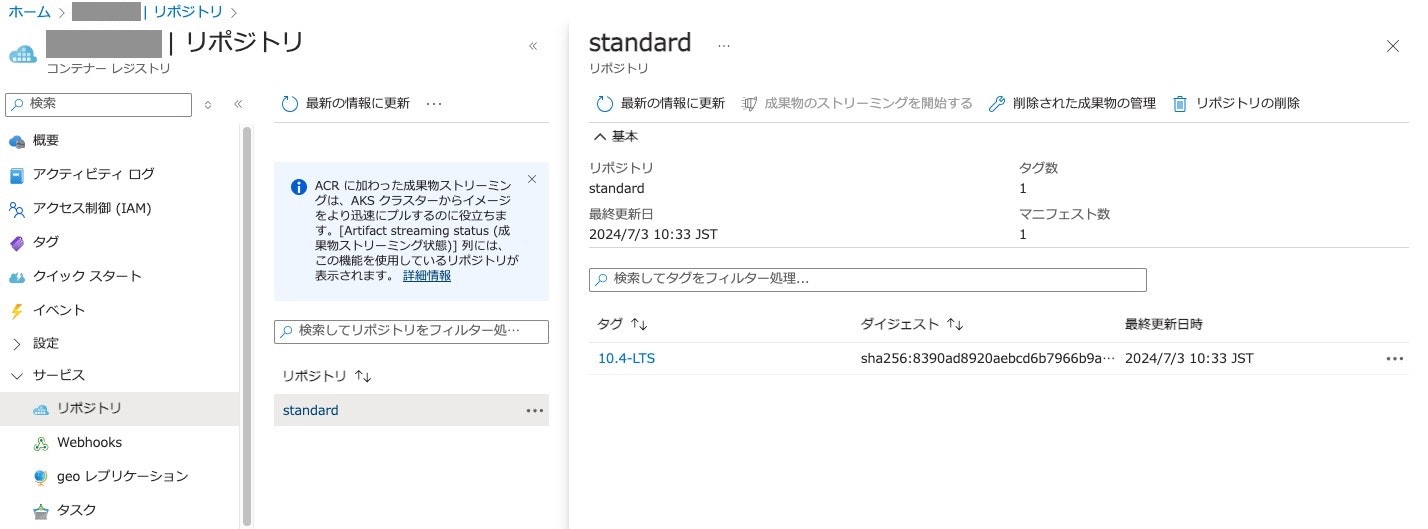Focus the repository filter search box
1428x529 pixels.
coord(411,331)
